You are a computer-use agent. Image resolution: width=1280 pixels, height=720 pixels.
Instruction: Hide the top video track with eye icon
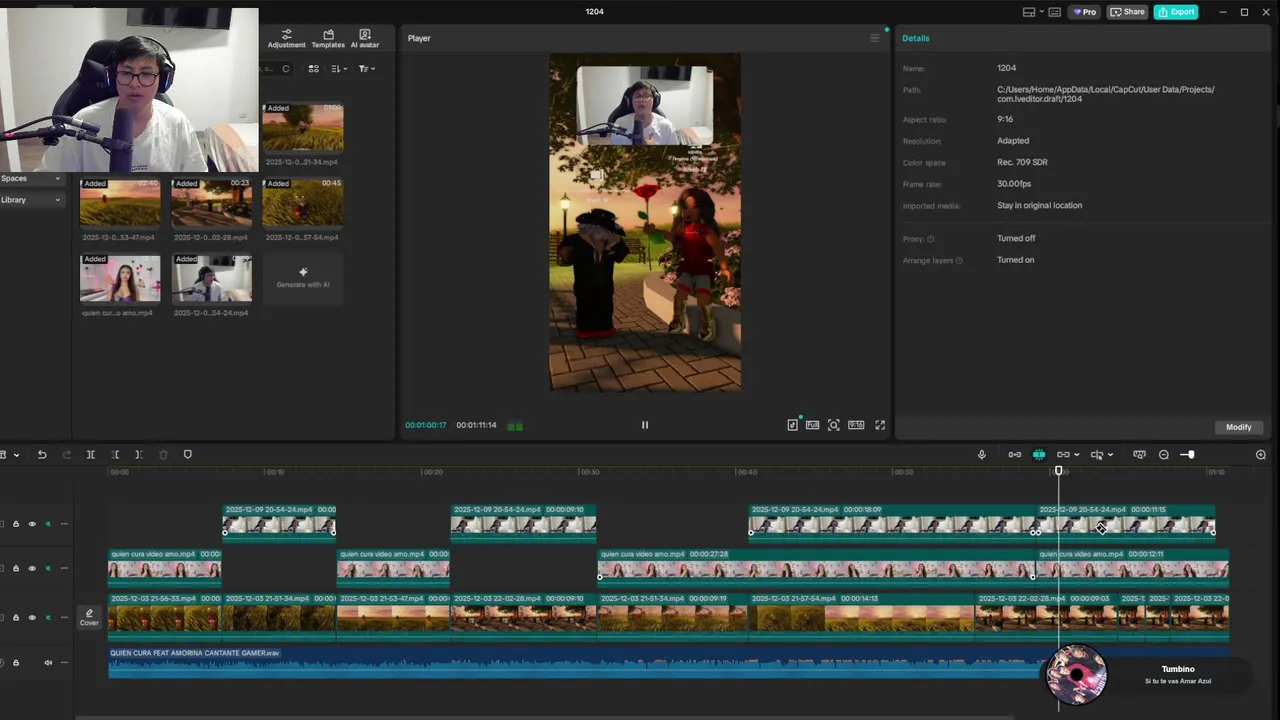[31, 524]
